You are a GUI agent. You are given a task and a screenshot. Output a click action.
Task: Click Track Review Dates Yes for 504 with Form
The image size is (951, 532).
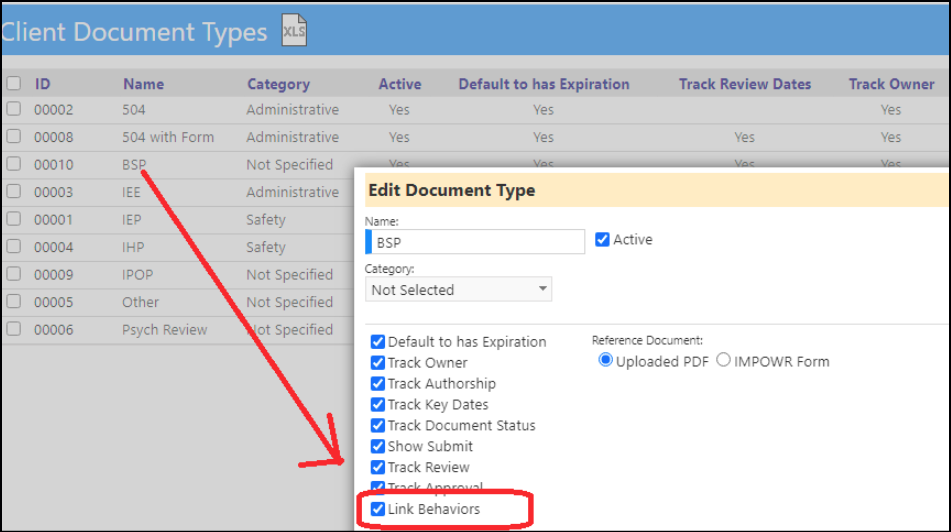click(744, 137)
